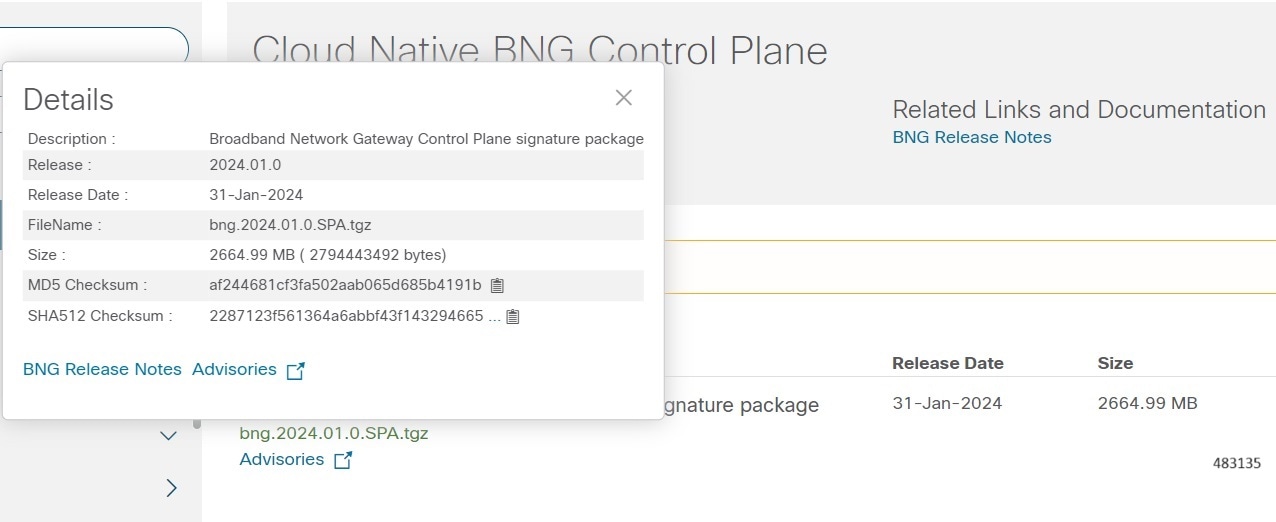Copy the SHA512 checksum via clipboard icon

tap(513, 316)
